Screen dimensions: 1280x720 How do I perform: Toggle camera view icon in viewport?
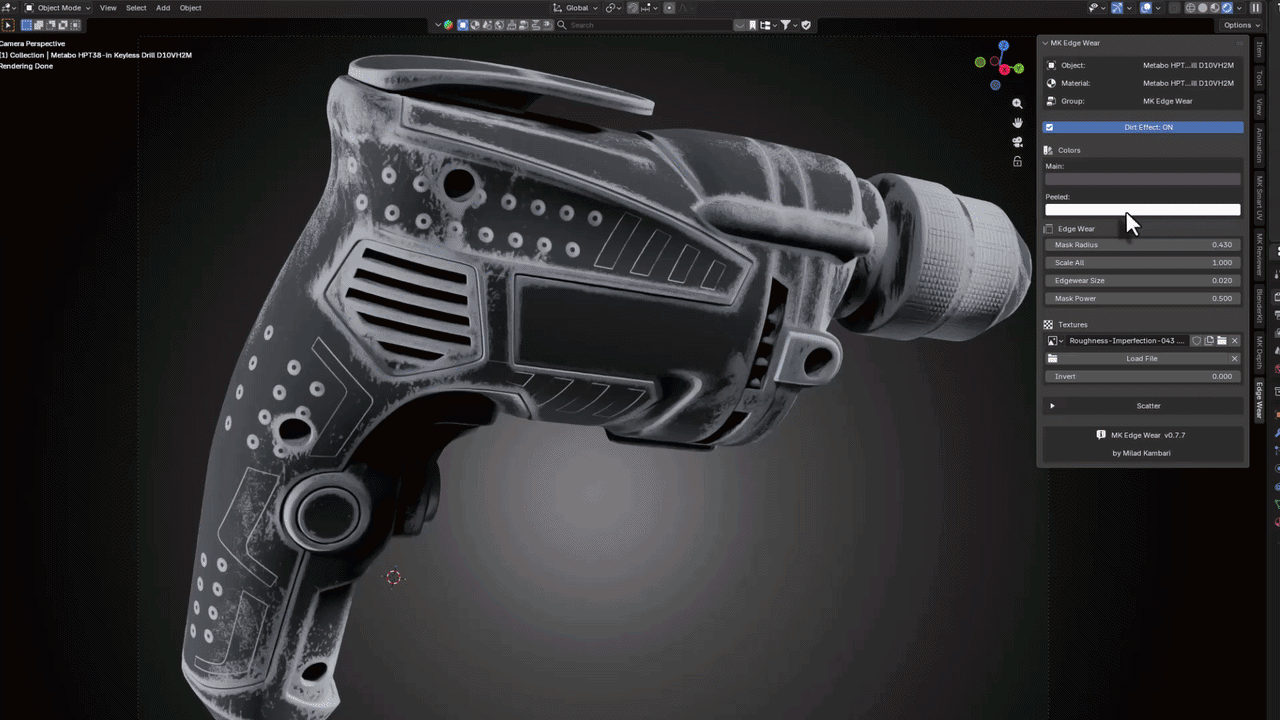click(x=1017, y=142)
